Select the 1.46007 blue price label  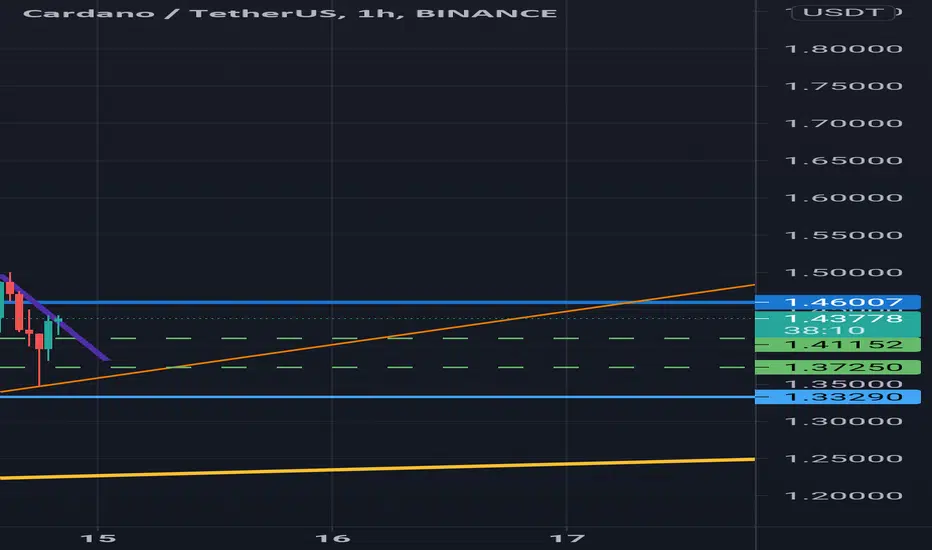(x=837, y=302)
